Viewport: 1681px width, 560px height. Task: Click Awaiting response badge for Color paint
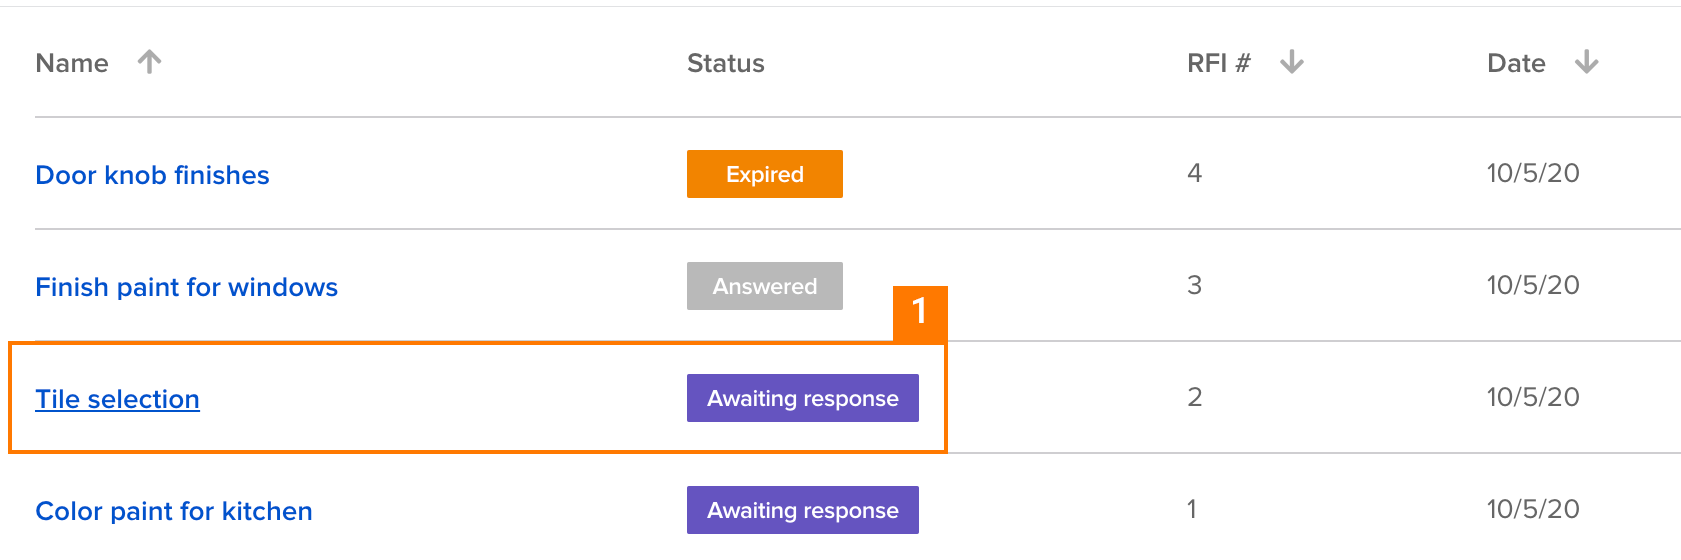click(802, 510)
